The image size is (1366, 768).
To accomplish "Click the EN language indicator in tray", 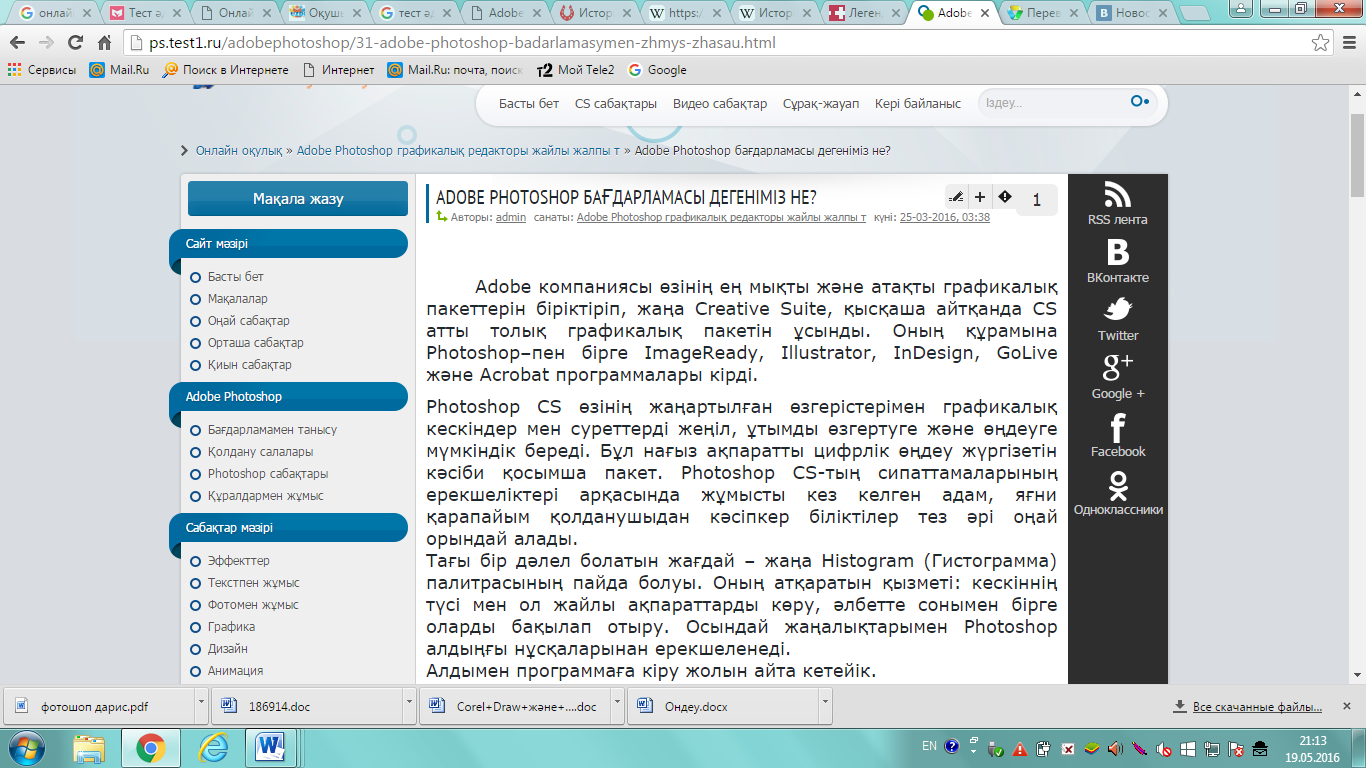I will pos(929,746).
